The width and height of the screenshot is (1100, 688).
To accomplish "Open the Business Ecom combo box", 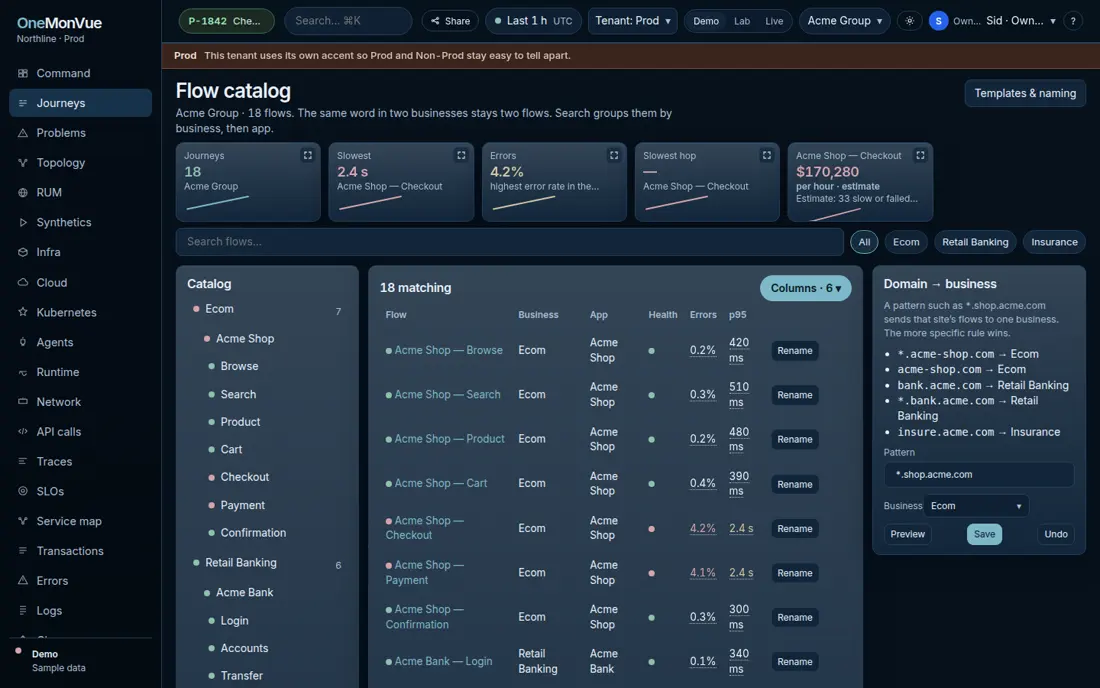I will click(x=976, y=506).
